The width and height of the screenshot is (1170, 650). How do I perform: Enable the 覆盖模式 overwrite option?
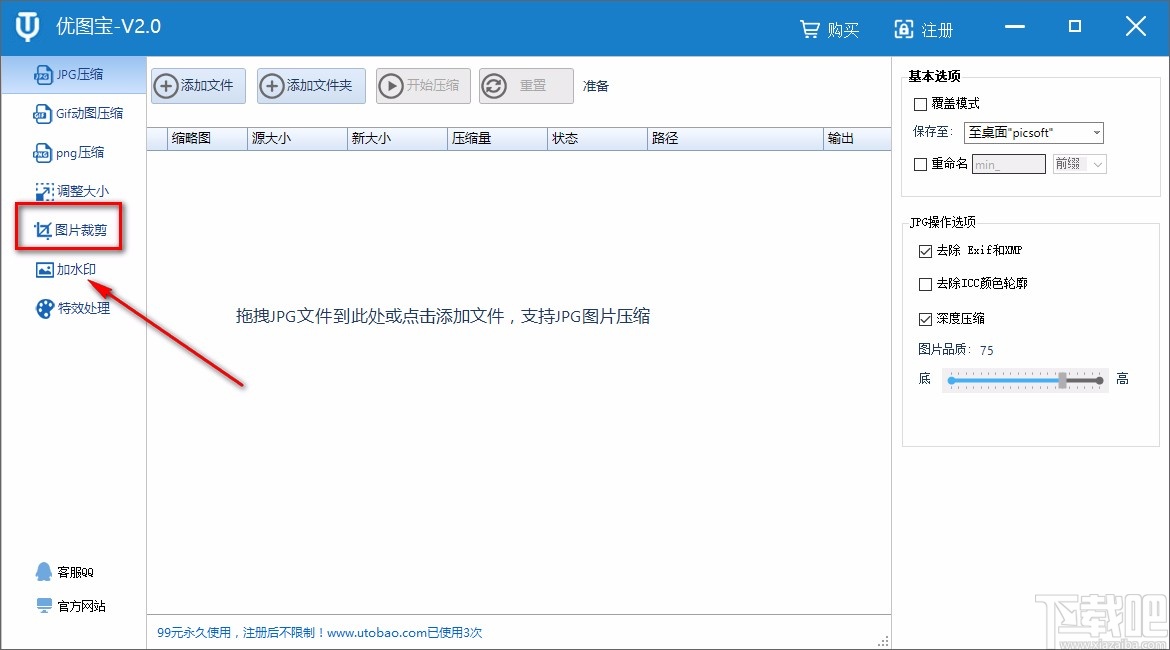point(919,104)
